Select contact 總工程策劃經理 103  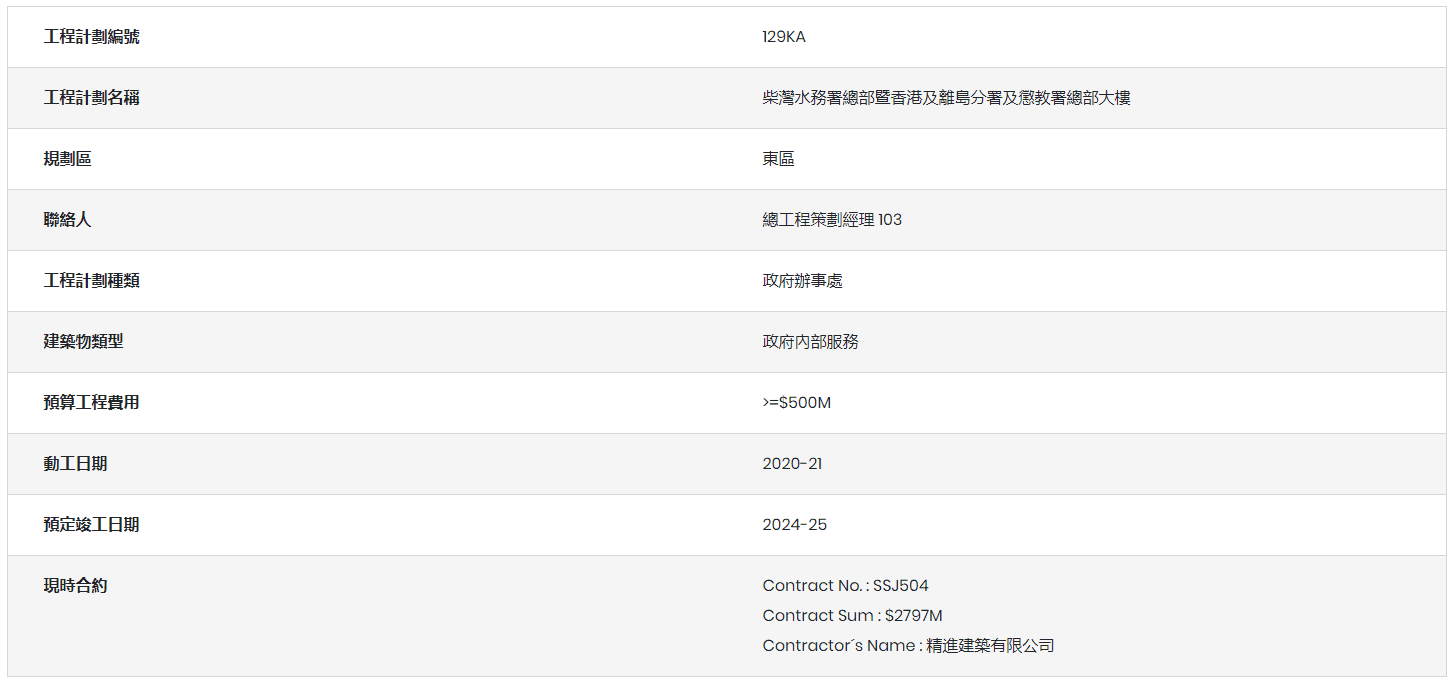point(832,220)
